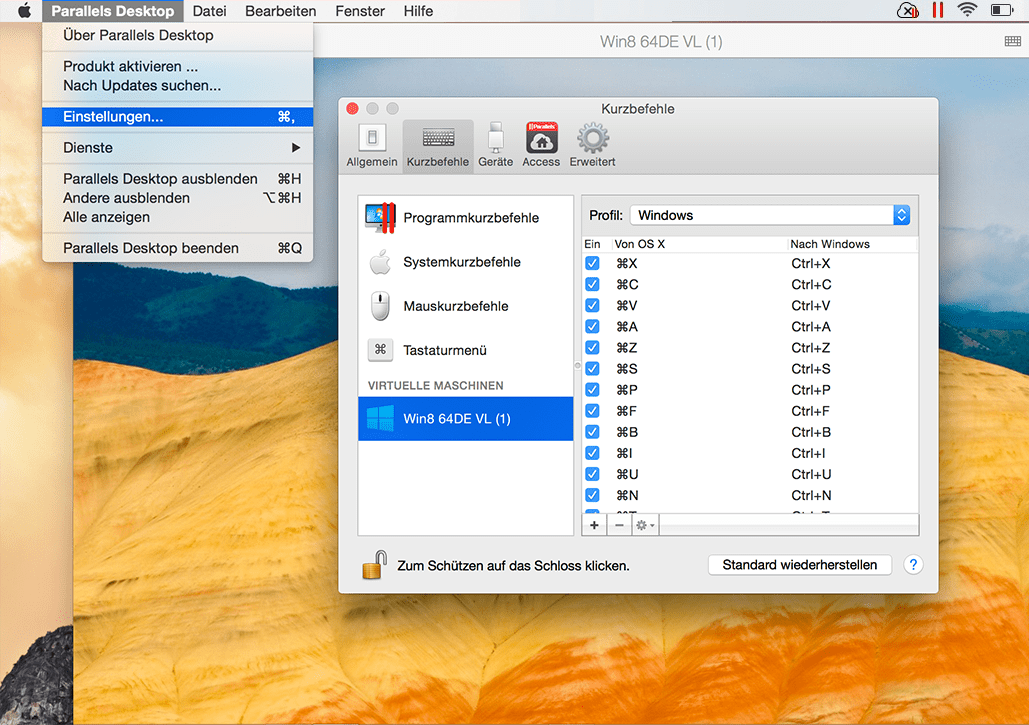Screen dimensions: 1029x725
Task: Disable the ⌘X to Ctrl+X shortcut
Action: (593, 263)
